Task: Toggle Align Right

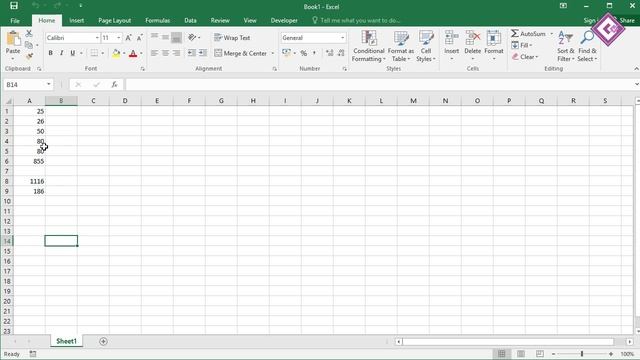Action: click(x=176, y=53)
